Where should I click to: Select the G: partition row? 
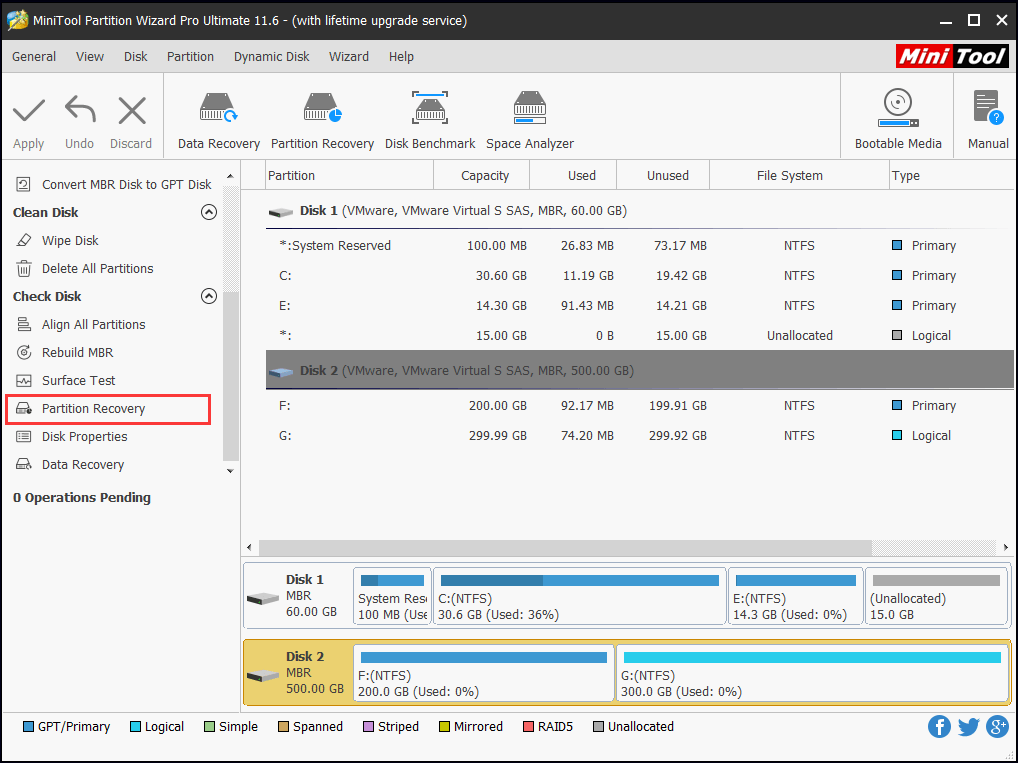(x=639, y=435)
